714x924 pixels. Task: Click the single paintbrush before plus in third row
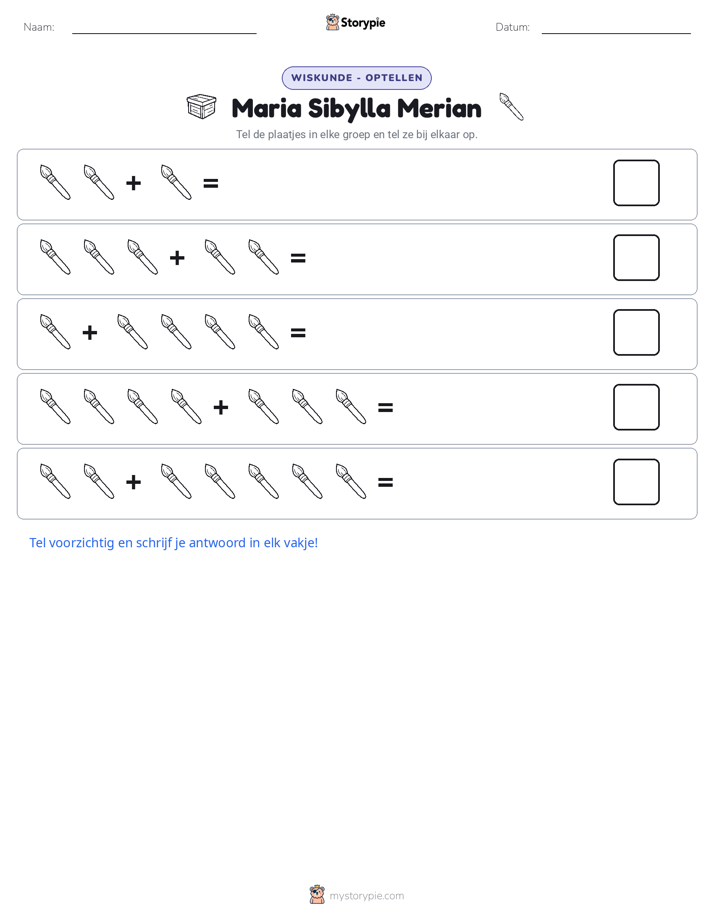(x=55, y=332)
